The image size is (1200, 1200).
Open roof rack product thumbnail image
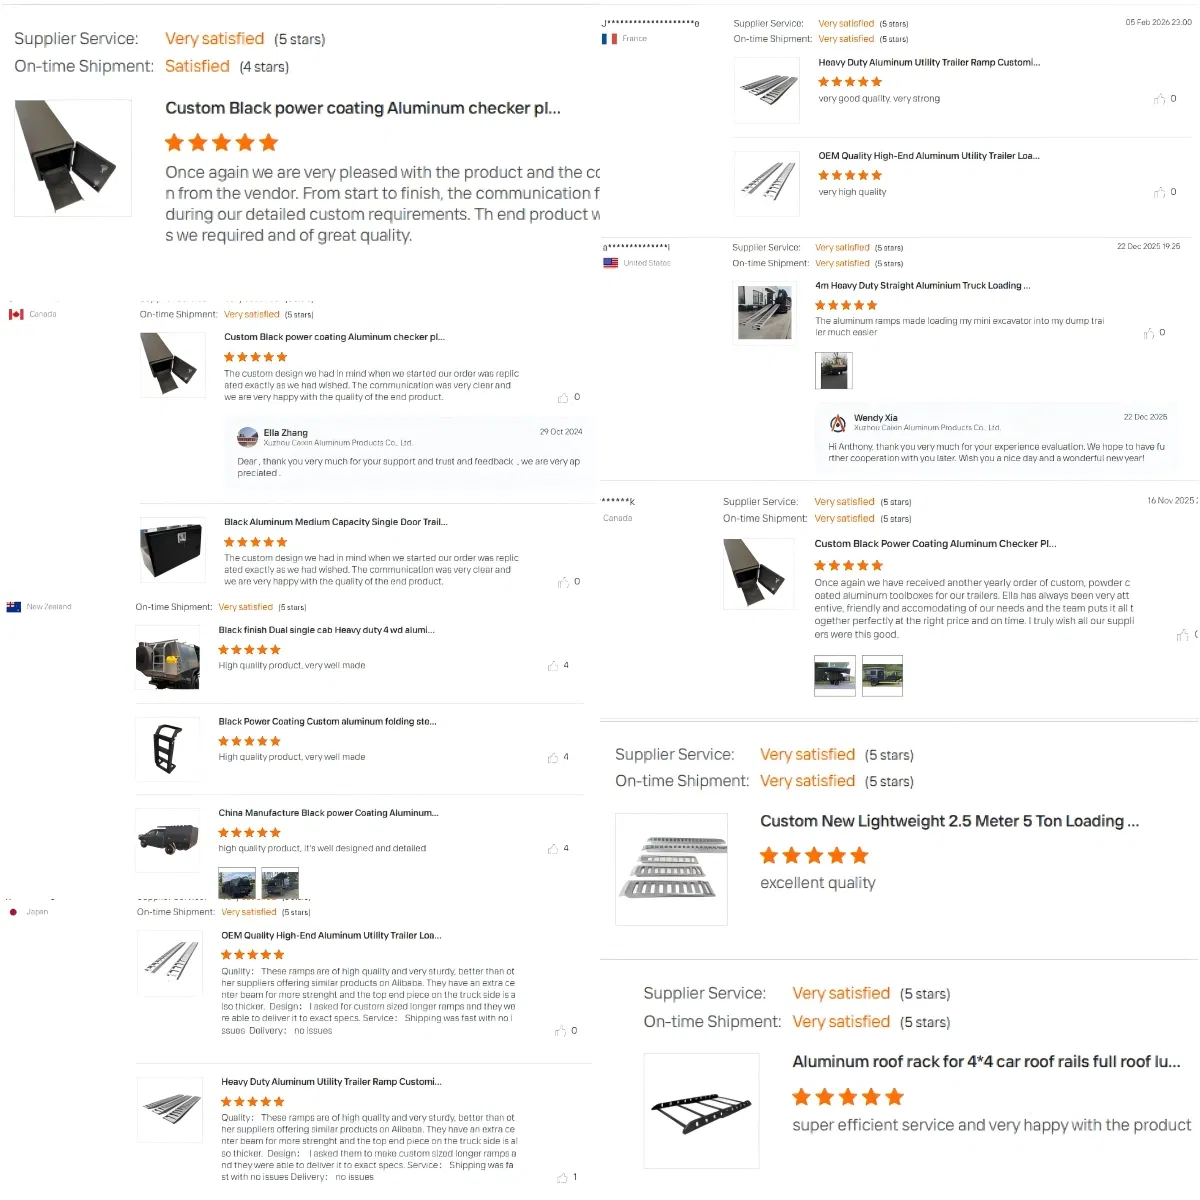701,1110
